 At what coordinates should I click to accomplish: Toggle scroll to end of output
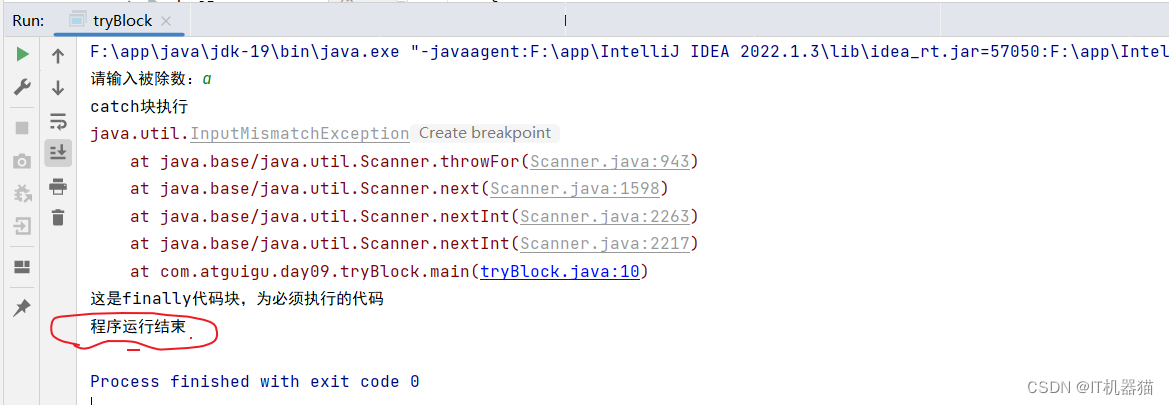[57, 152]
